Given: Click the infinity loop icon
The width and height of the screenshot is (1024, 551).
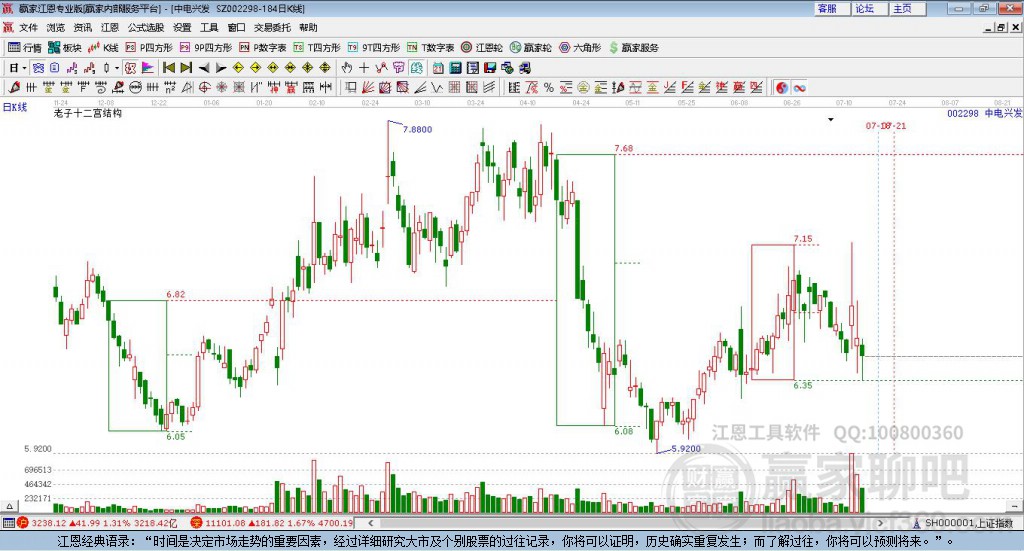Looking at the screenshot, I should [x=800, y=87].
